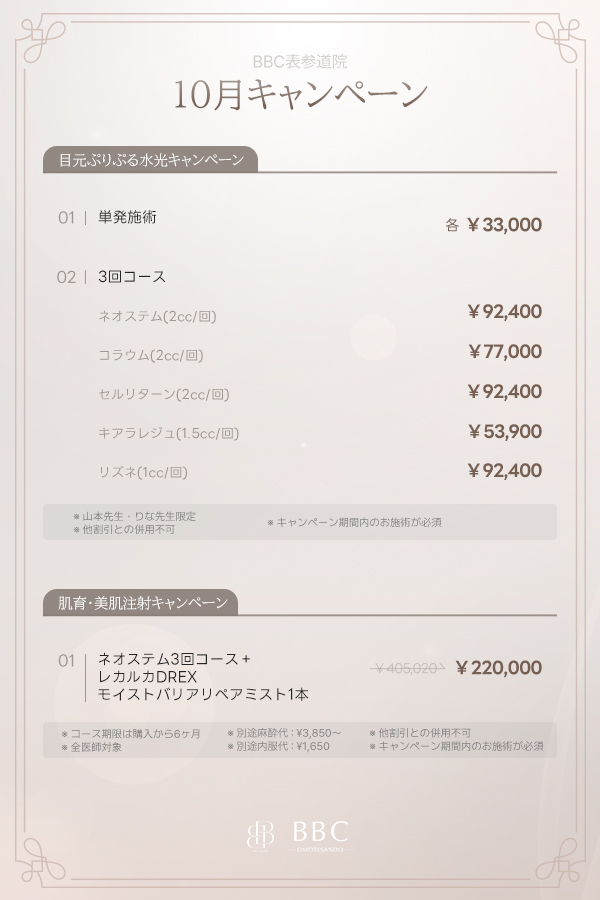The height and width of the screenshot is (900, 600).
Task: Click the ネオステム(2cc/回) course option
Action: coord(157,316)
